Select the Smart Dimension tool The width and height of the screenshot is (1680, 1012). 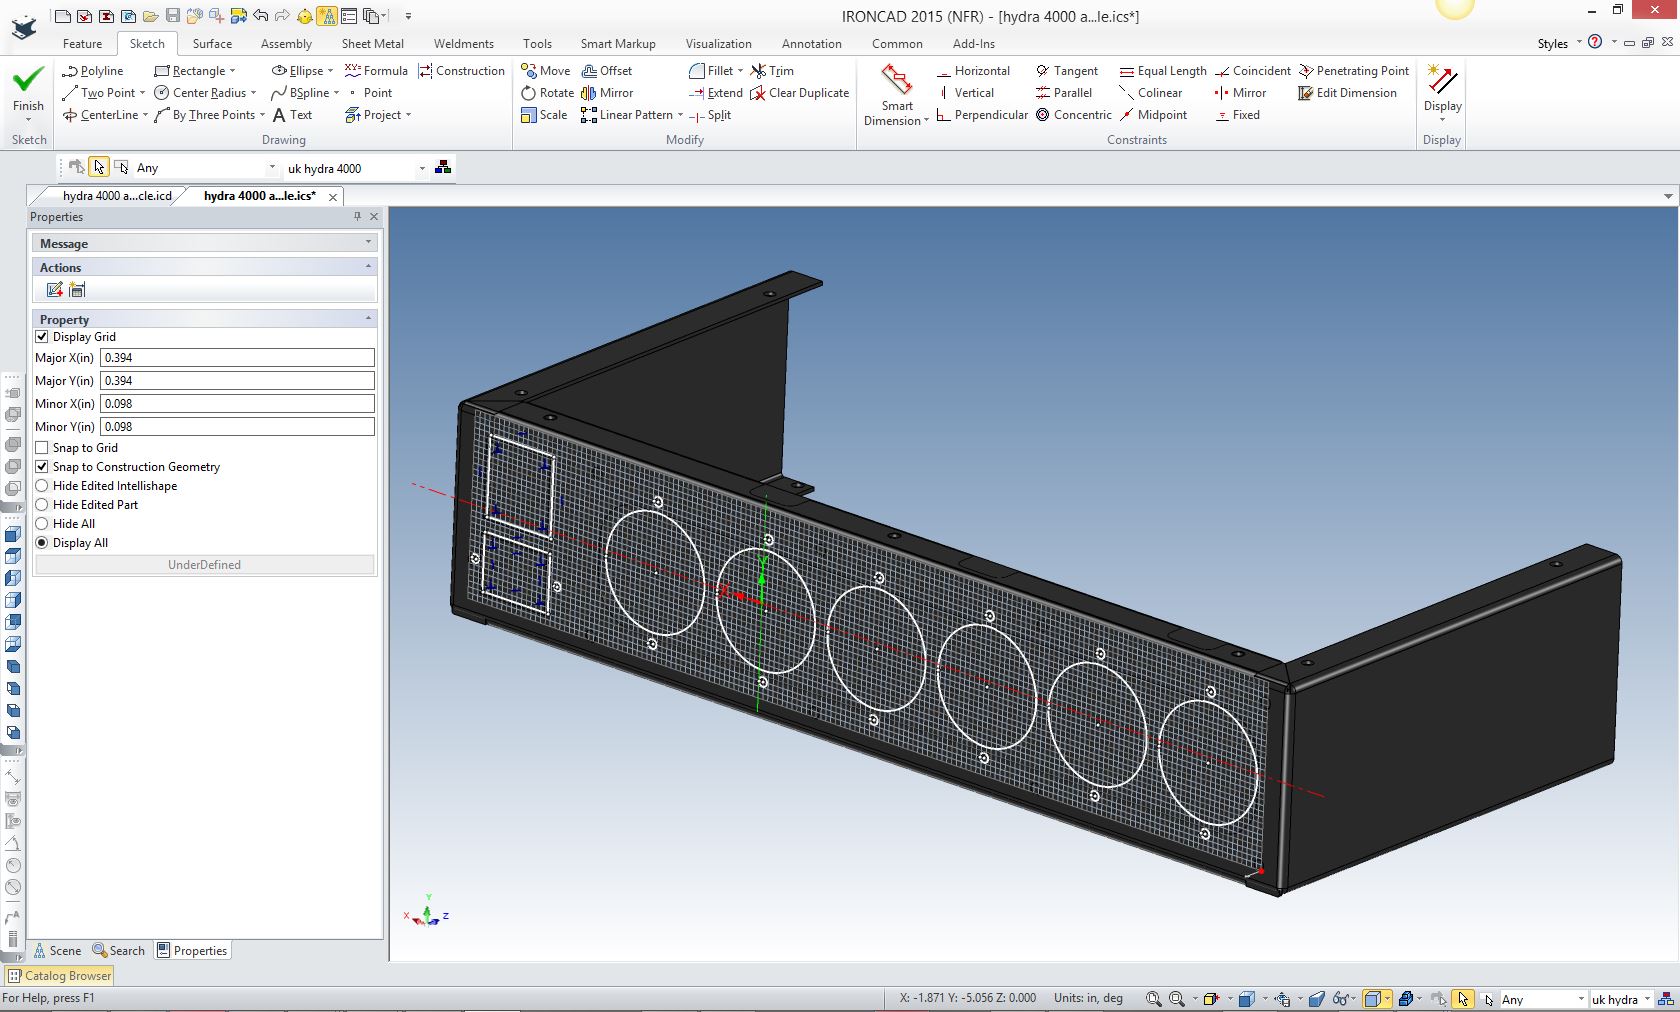896,95
